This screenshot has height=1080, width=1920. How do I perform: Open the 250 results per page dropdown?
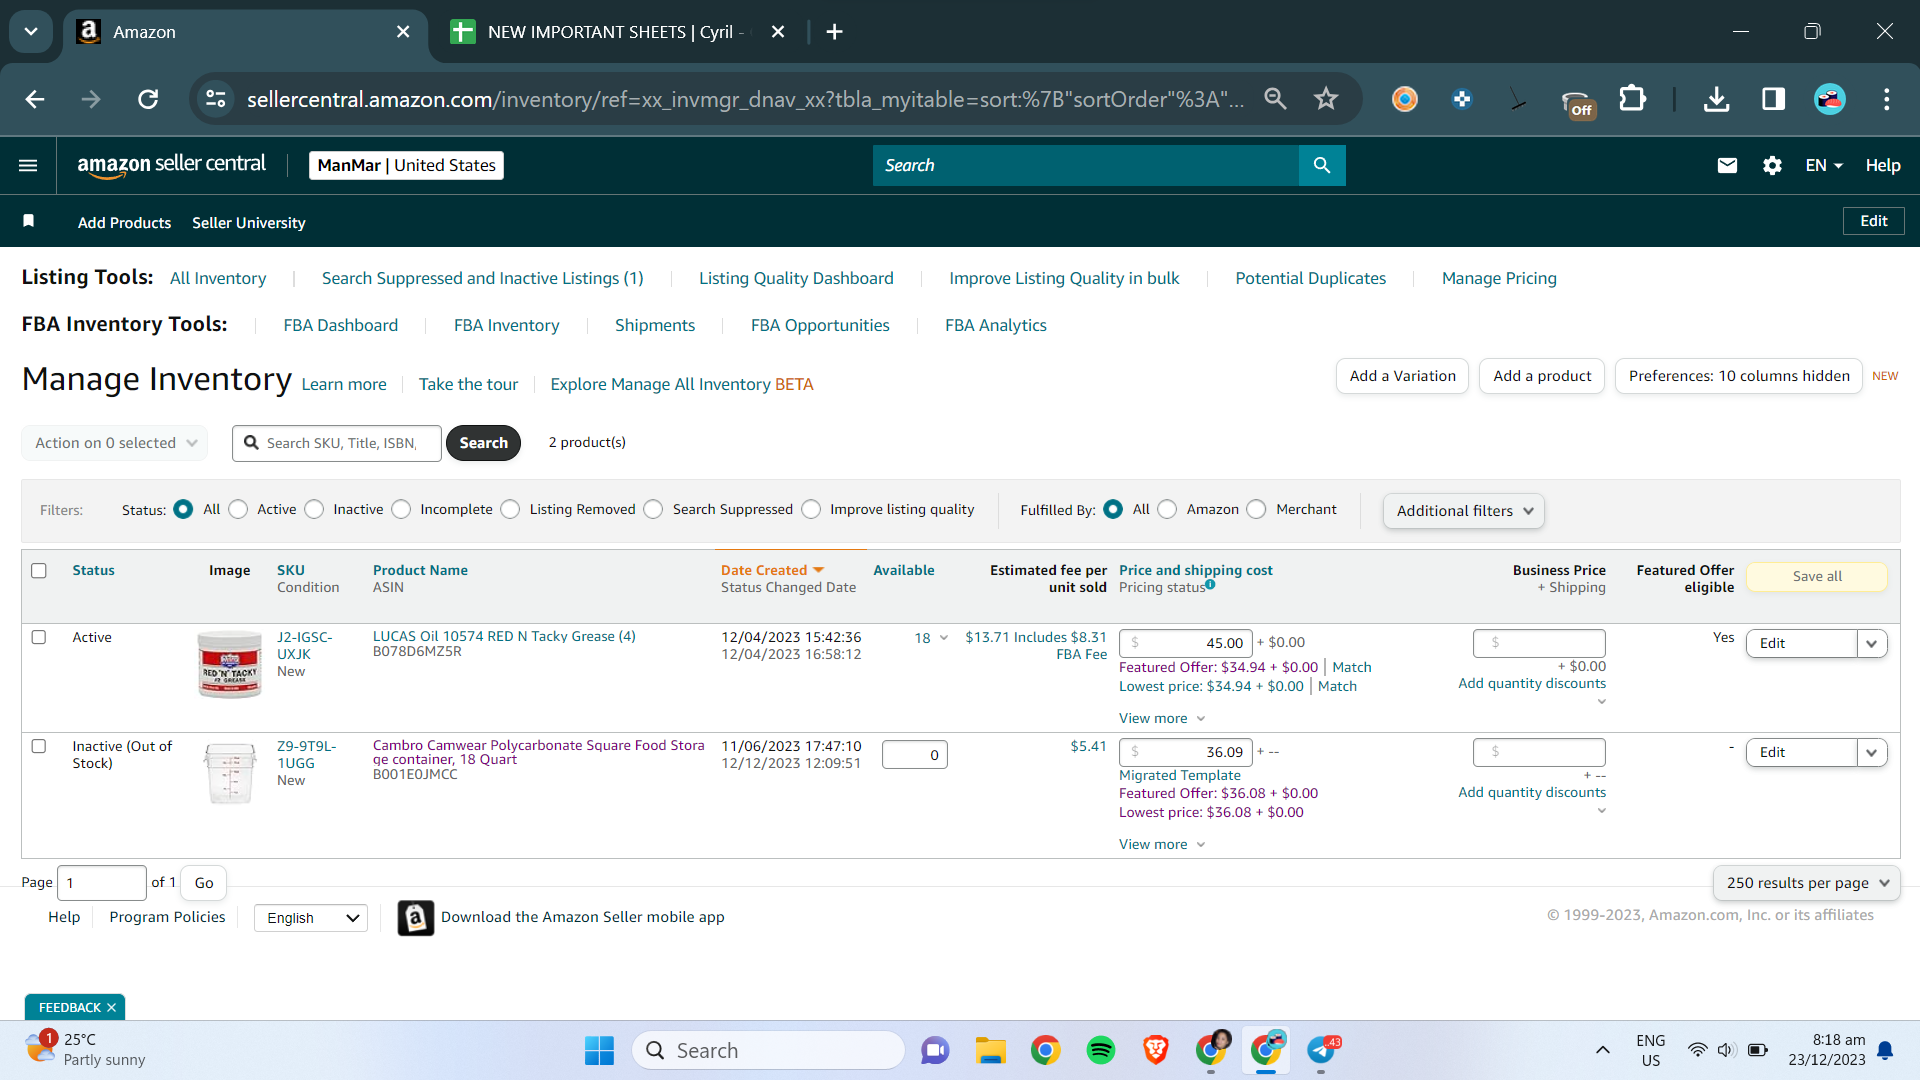point(1806,883)
